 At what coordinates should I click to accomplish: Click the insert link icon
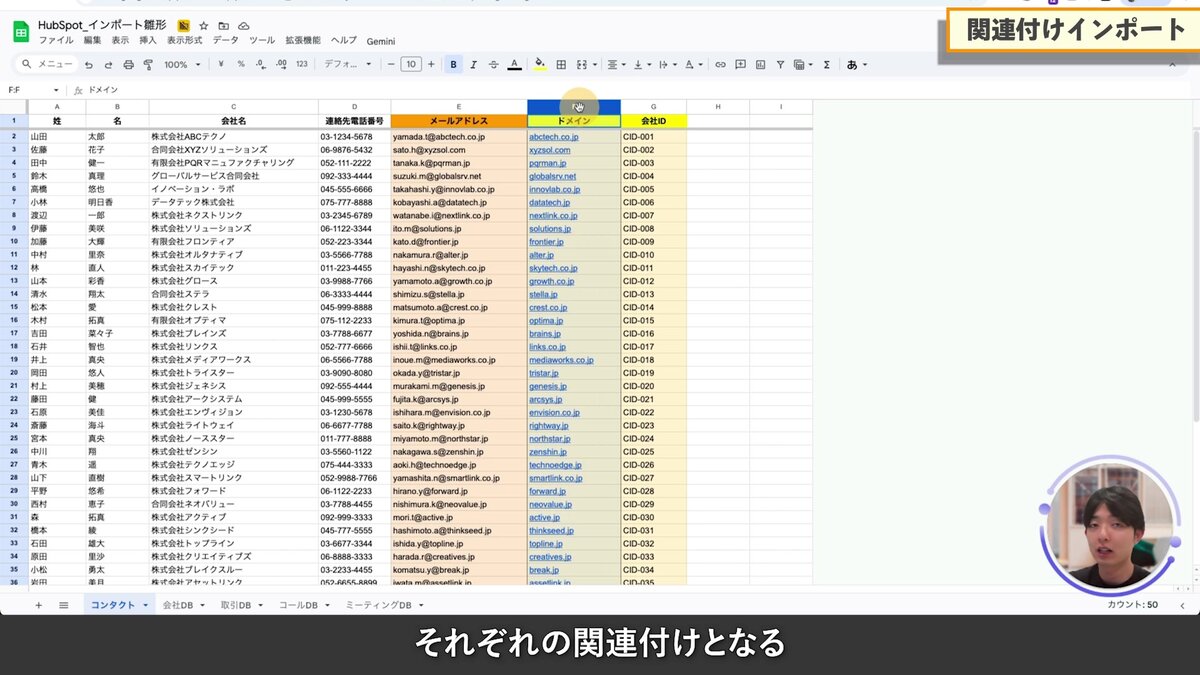coord(720,64)
